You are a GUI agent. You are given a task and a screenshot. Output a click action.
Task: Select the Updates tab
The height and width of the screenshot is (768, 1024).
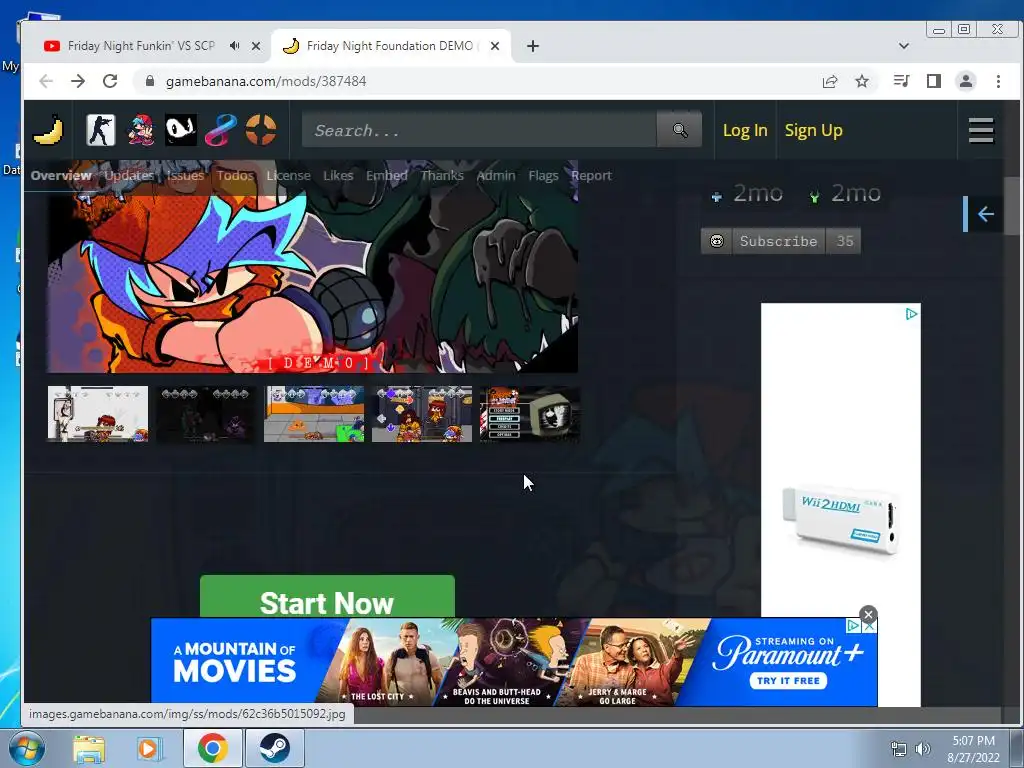[x=129, y=175]
